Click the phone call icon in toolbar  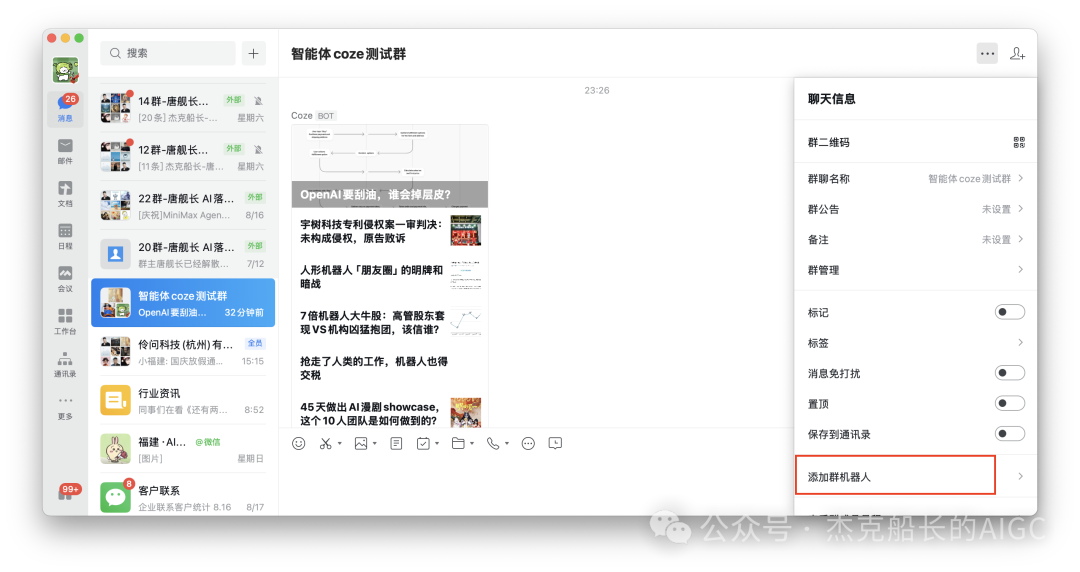coord(493,443)
